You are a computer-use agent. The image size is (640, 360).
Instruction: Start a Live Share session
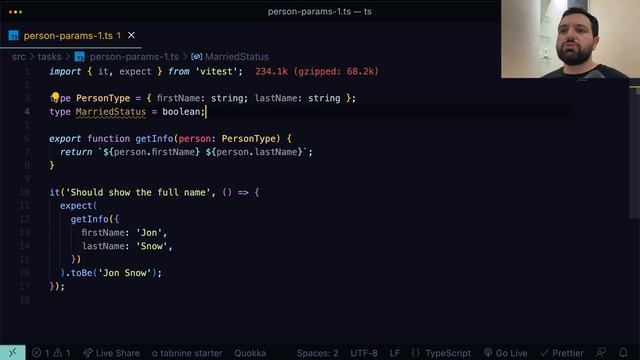[x=111, y=353]
